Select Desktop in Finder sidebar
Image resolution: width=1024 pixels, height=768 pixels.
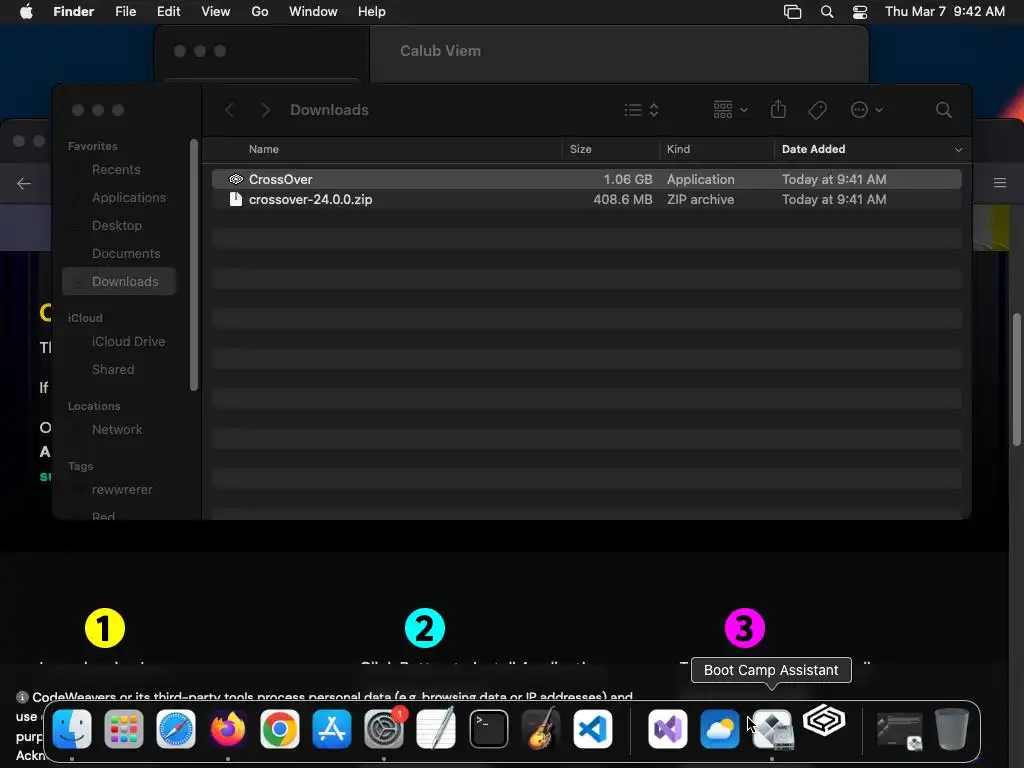pyautogui.click(x=116, y=226)
